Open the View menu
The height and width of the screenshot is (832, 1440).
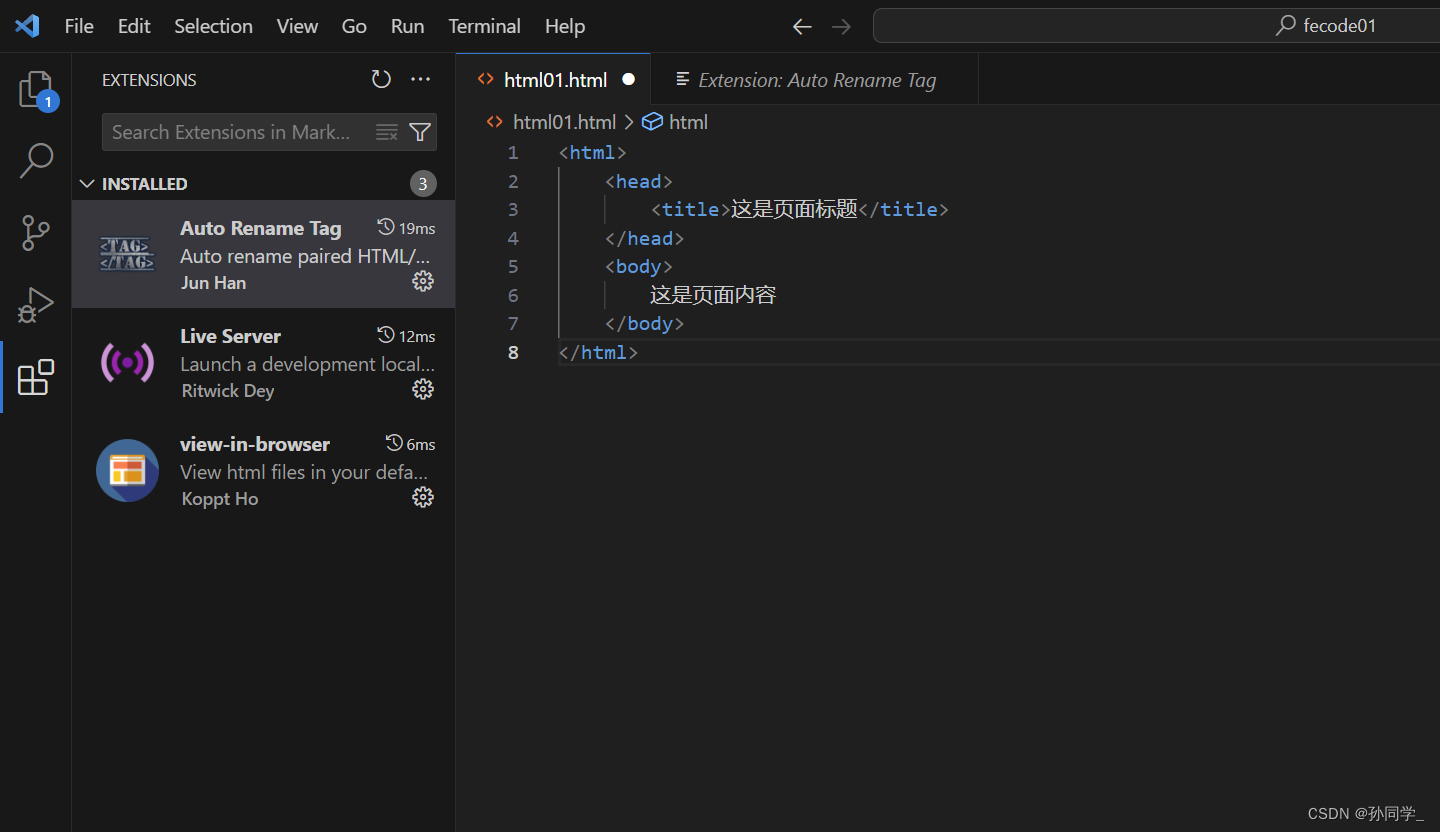(x=297, y=26)
